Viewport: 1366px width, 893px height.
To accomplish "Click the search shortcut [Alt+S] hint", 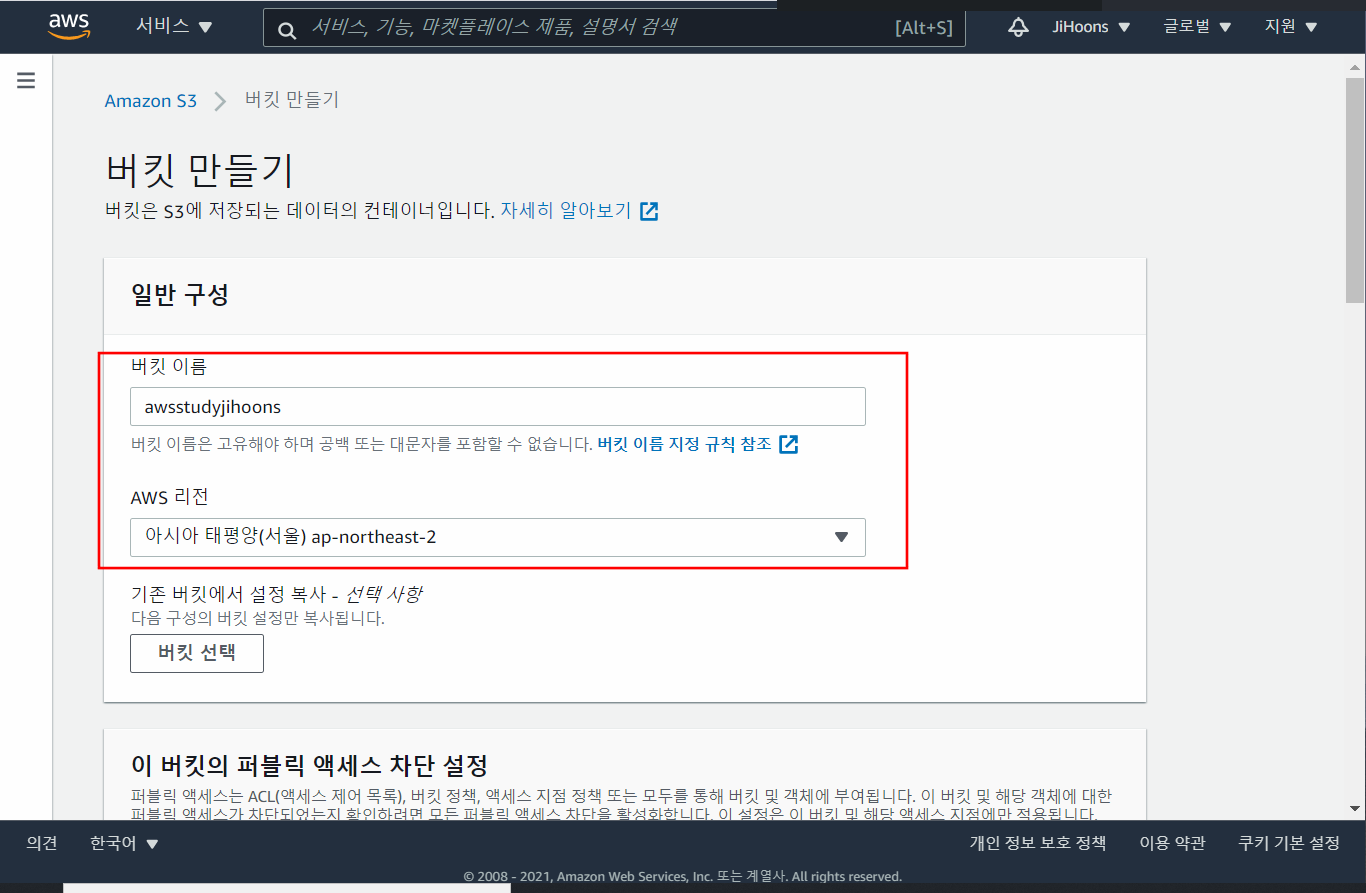I will coord(923,28).
